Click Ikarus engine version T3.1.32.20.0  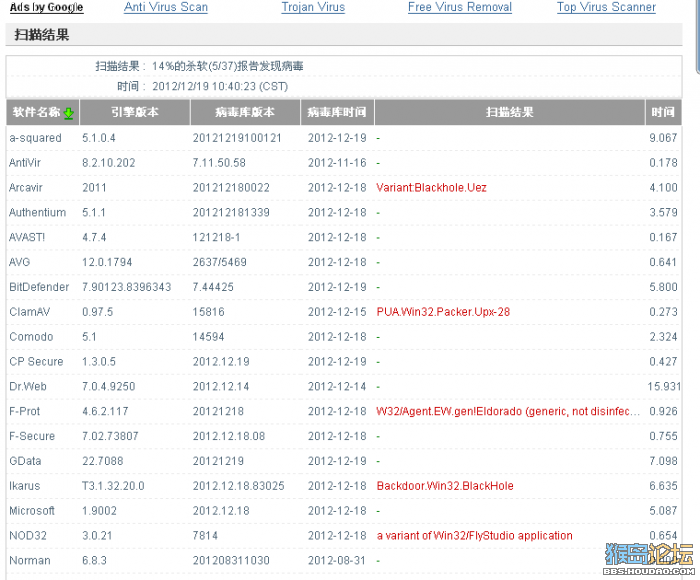[x=113, y=486]
